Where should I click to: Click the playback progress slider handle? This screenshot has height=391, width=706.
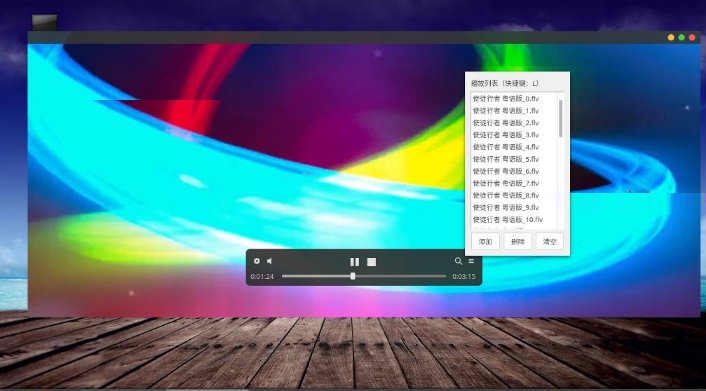[x=353, y=276]
